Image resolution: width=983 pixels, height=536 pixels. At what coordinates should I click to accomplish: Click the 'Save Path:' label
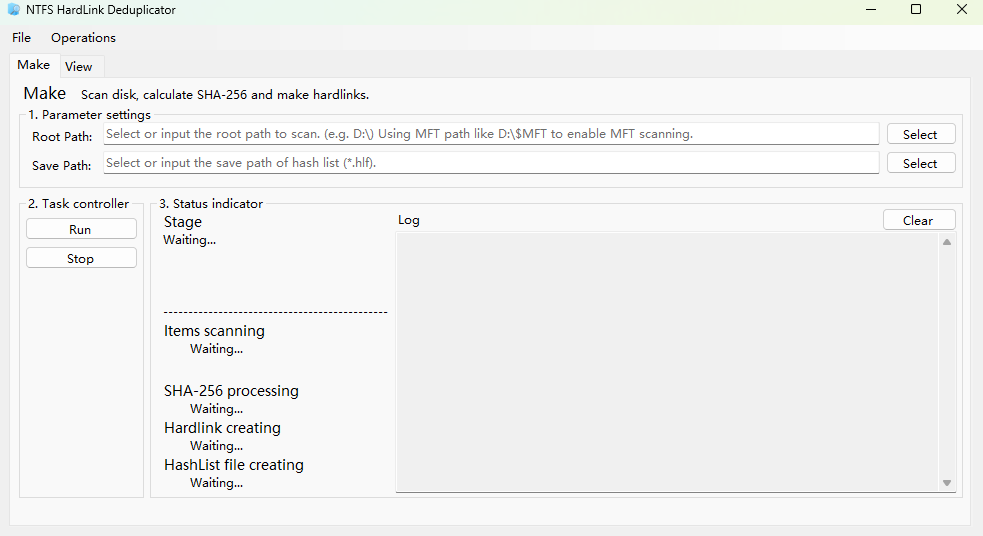pyautogui.click(x=61, y=166)
